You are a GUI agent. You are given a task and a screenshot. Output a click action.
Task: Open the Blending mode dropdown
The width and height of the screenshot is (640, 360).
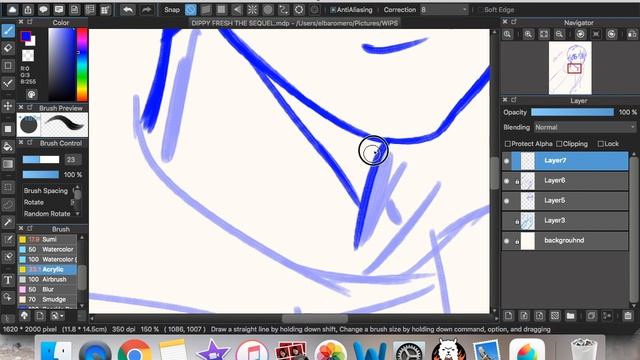pyautogui.click(x=585, y=127)
